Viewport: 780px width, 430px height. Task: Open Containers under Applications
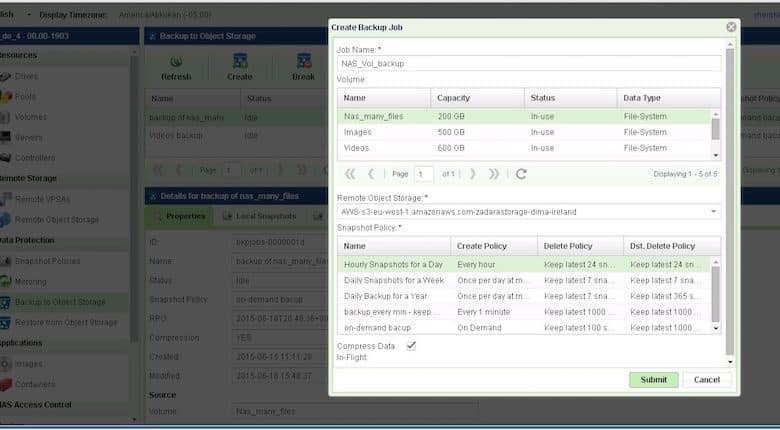pos(35,384)
